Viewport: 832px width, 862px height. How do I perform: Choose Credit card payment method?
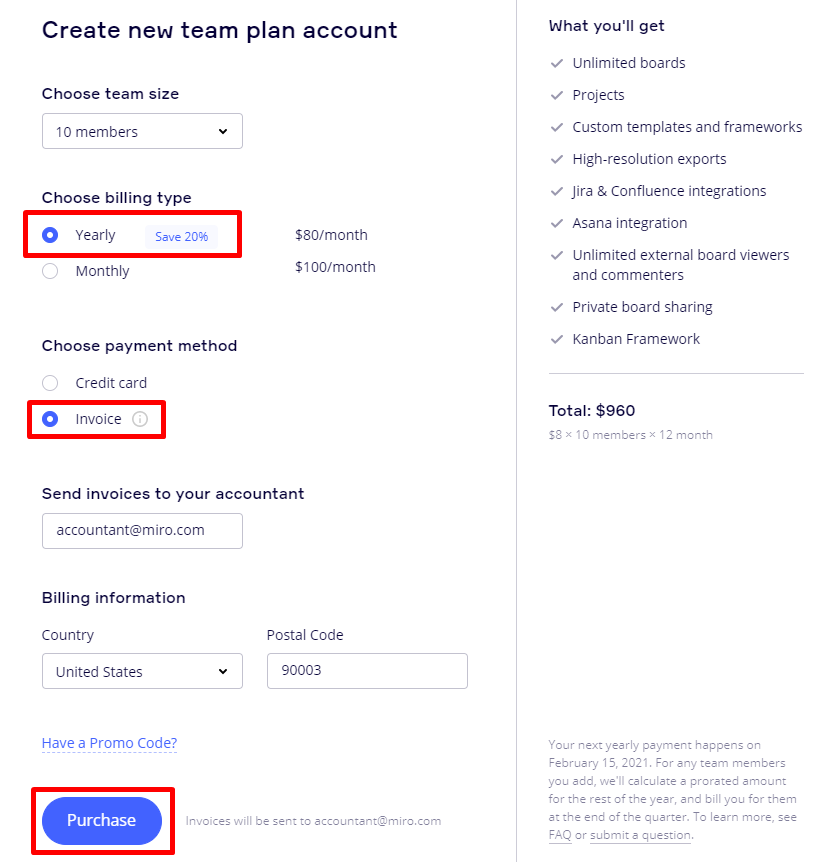(x=51, y=383)
